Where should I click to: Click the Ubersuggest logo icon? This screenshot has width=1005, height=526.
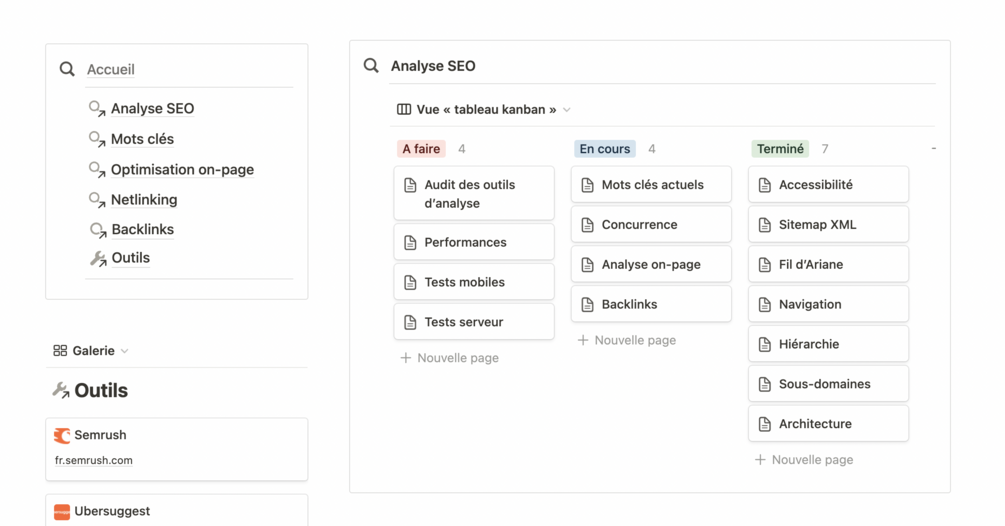[62, 511]
